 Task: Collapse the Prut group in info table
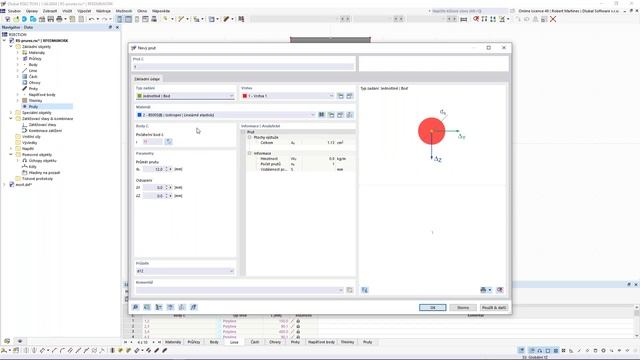point(243,132)
